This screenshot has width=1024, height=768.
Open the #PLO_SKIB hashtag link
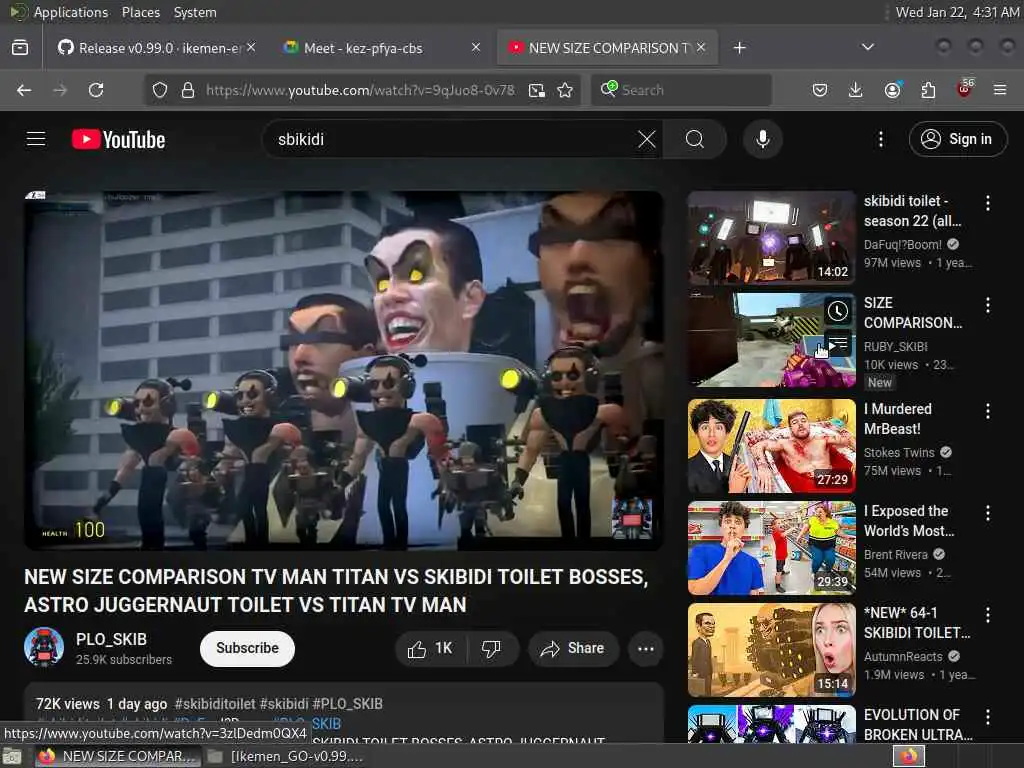347,704
